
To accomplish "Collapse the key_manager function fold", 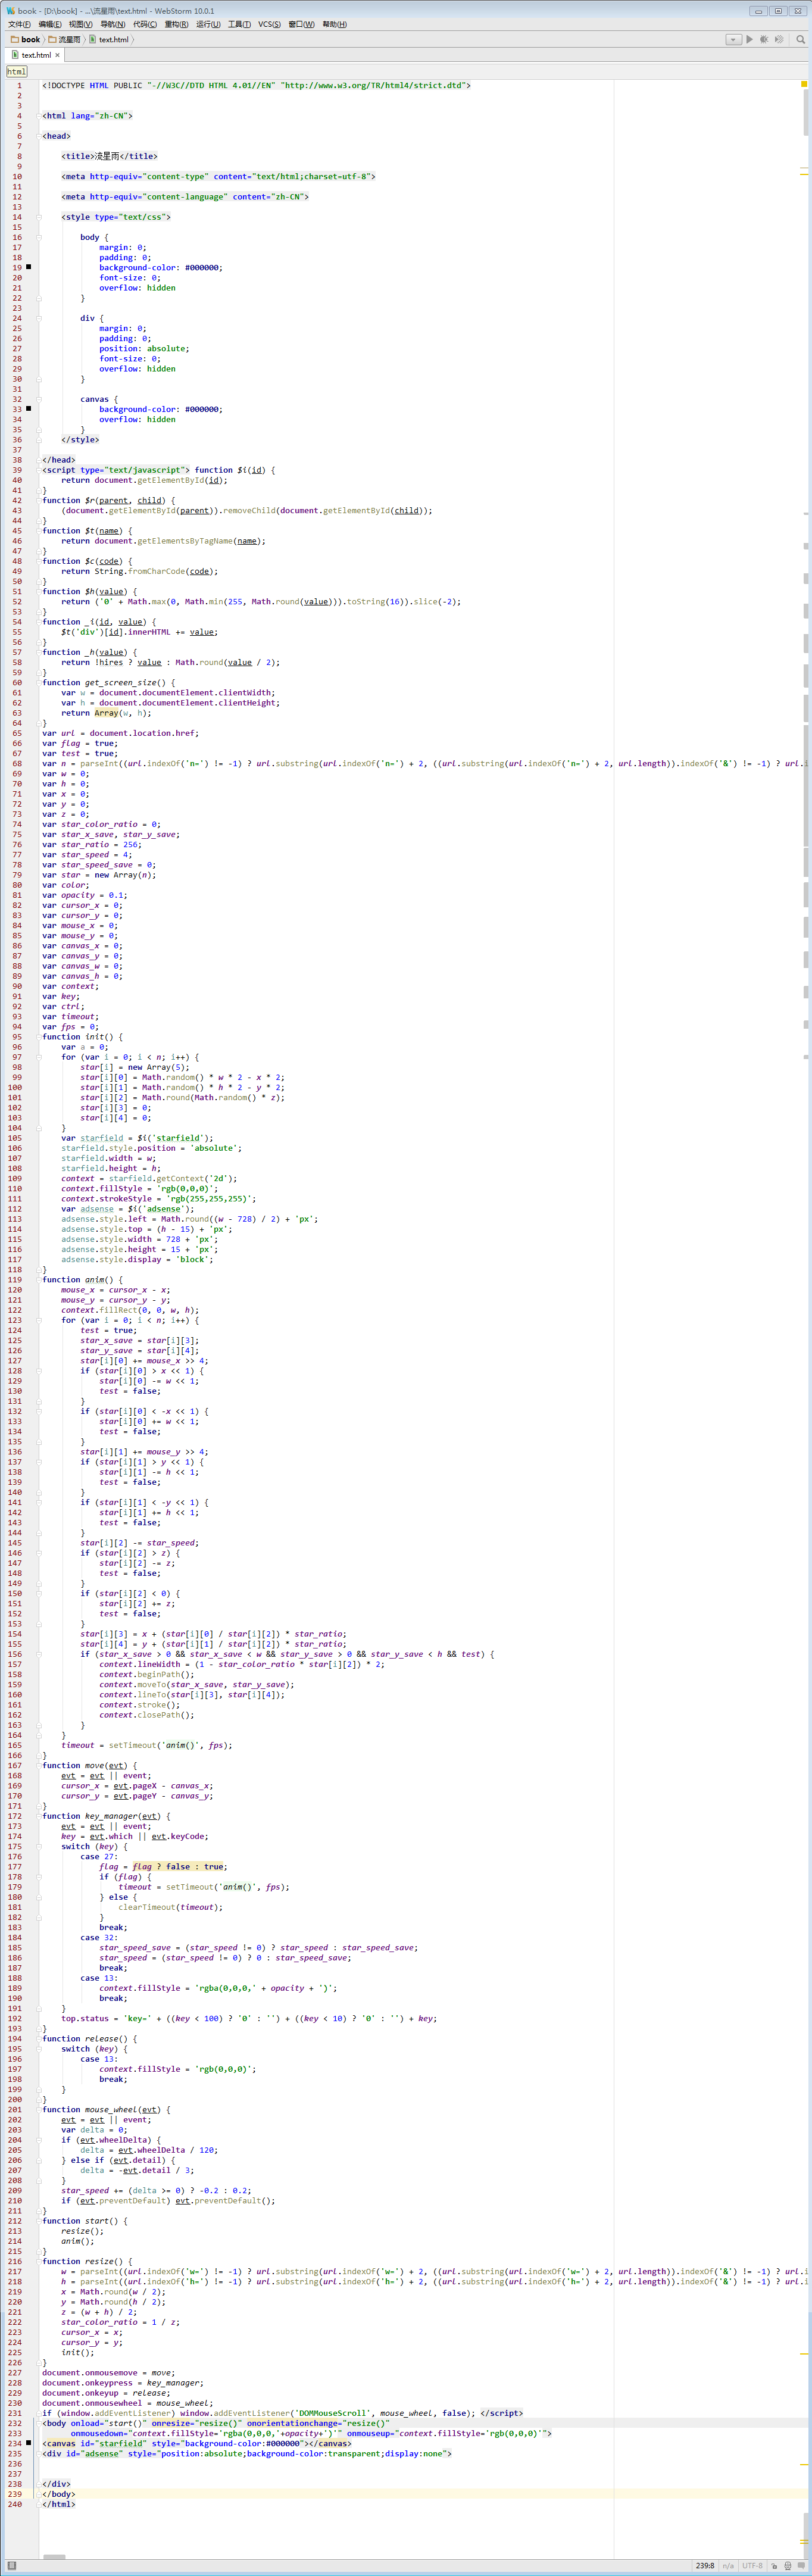I will tap(40, 1816).
